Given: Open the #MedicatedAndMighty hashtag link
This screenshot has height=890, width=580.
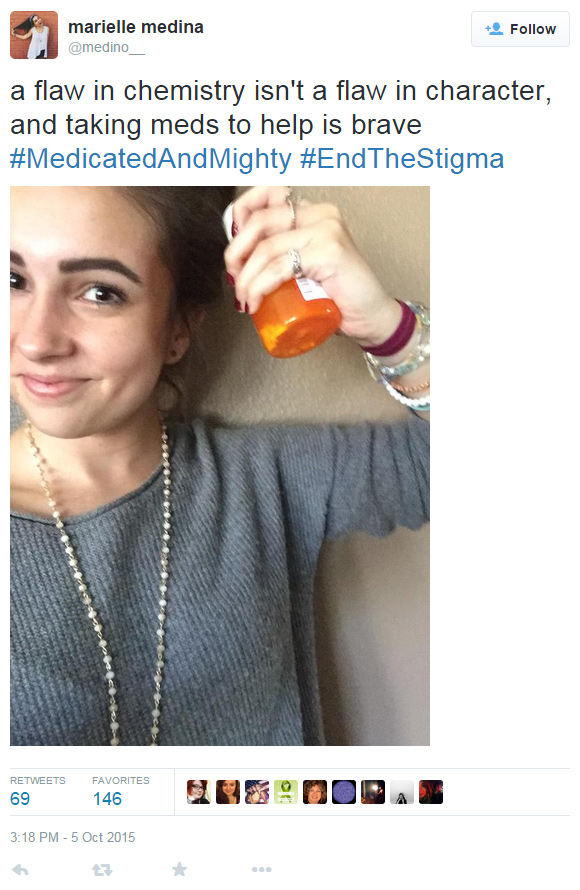Looking at the screenshot, I should (x=150, y=158).
